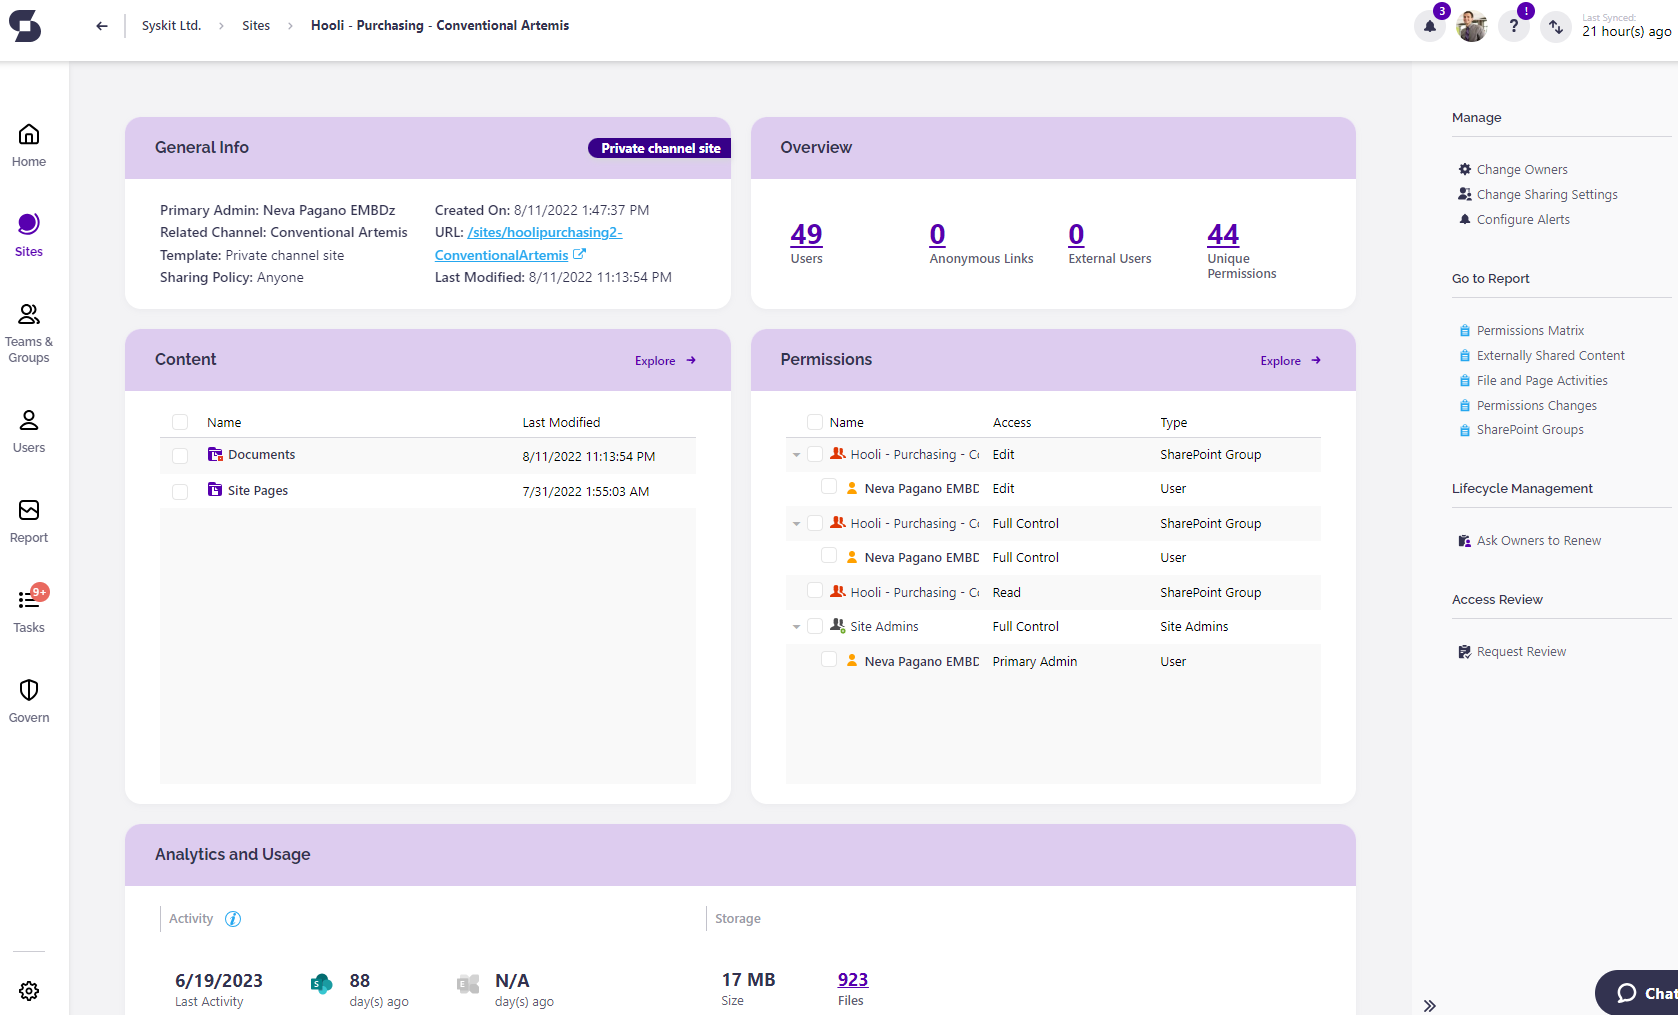Collapse the first Hooli Purchasing SharePoint group
The image size is (1678, 1015).
(796, 454)
